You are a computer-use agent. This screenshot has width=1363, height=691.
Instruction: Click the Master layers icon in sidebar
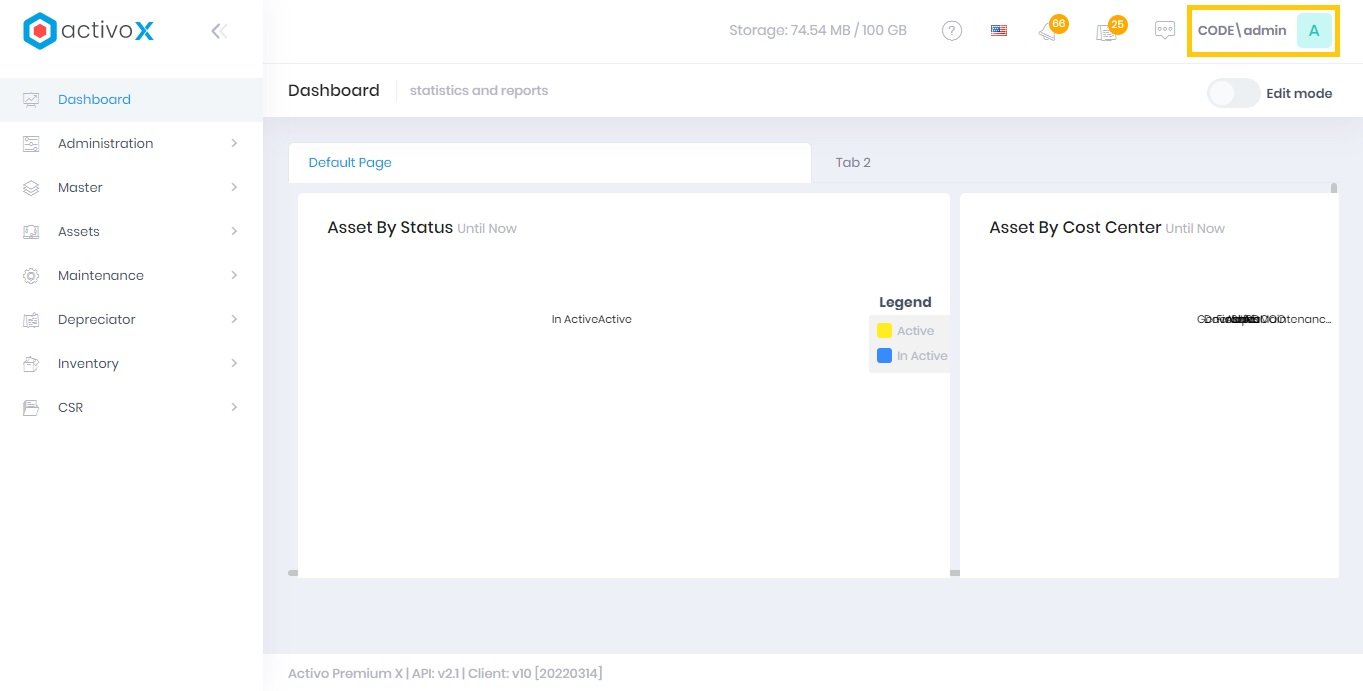click(30, 187)
